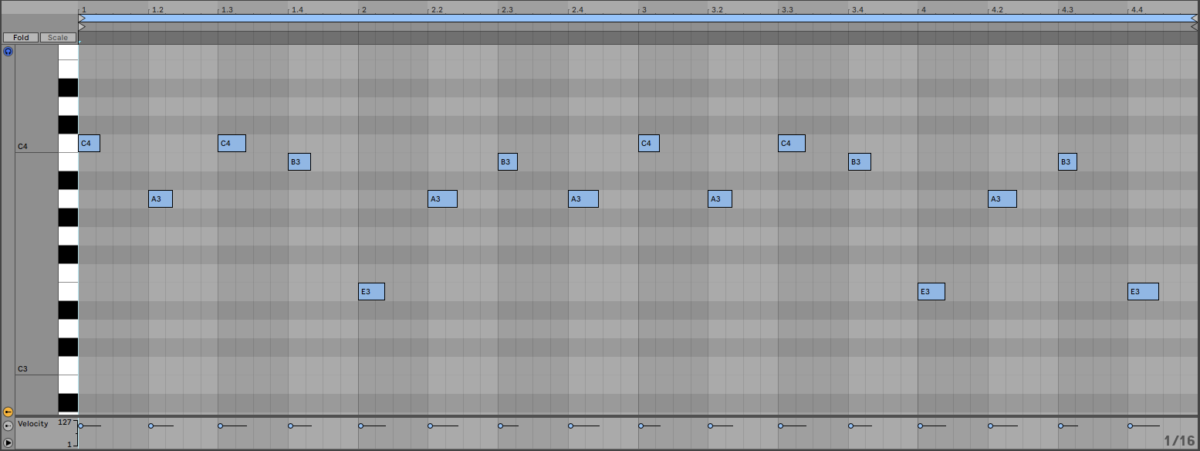
Task: Click the velocity marker at beat 2.3
Action: click(501, 426)
